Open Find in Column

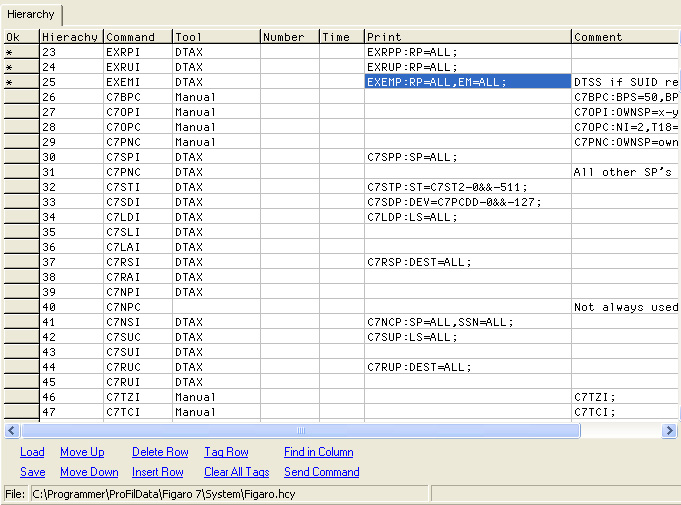[x=318, y=452]
